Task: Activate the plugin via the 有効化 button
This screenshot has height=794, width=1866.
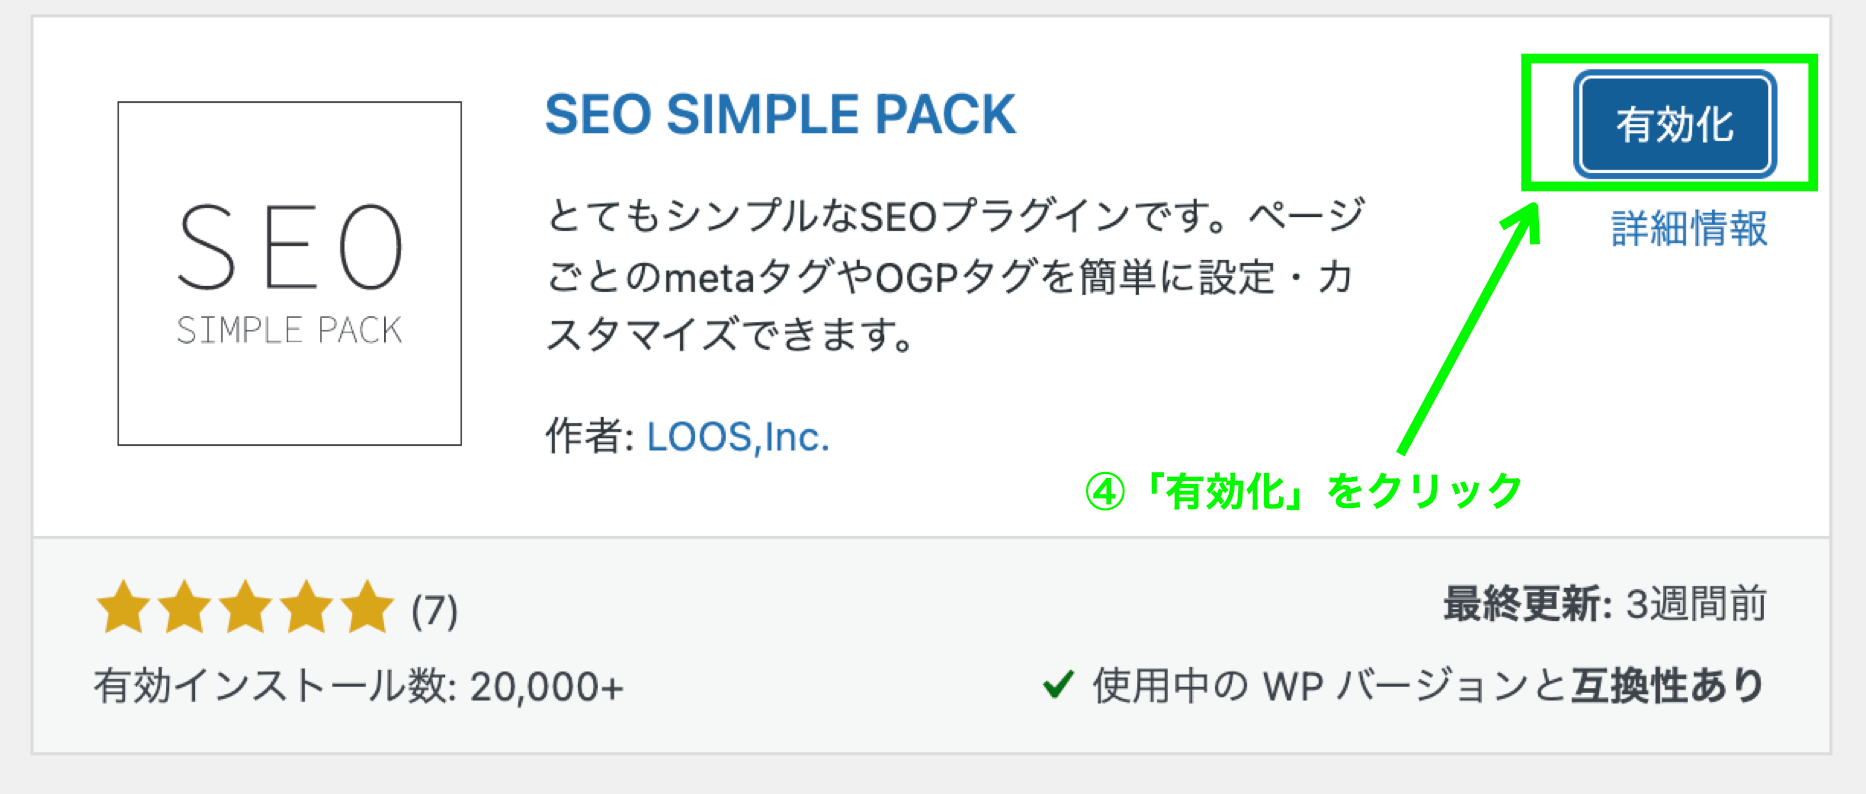Action: point(1674,124)
